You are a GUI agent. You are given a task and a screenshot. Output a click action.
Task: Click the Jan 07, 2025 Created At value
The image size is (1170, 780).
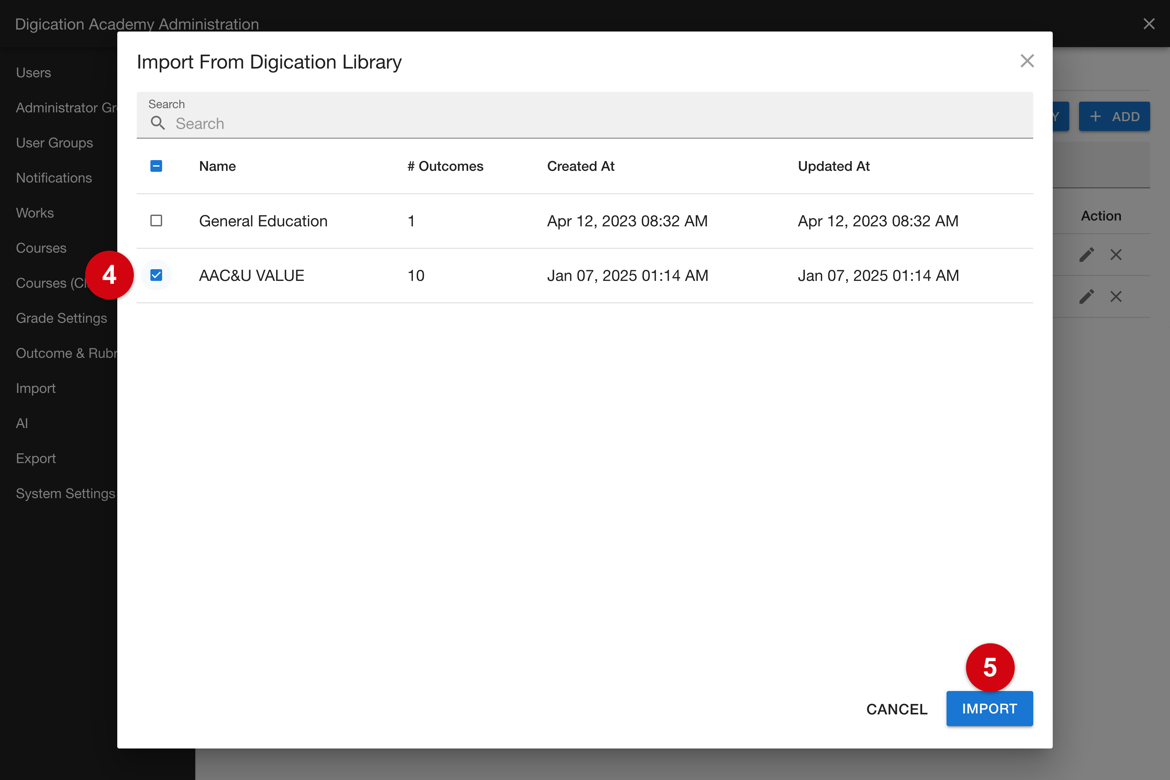(628, 275)
